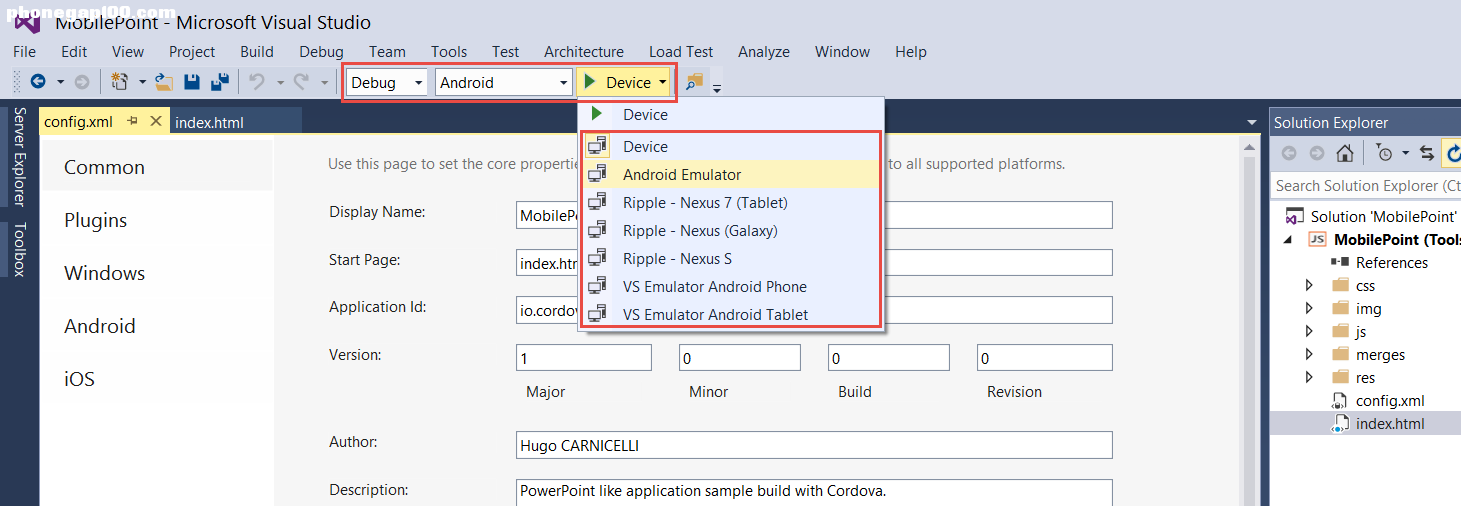
Task: Click the Navigate Backward arrow icon
Action: [x=38, y=82]
